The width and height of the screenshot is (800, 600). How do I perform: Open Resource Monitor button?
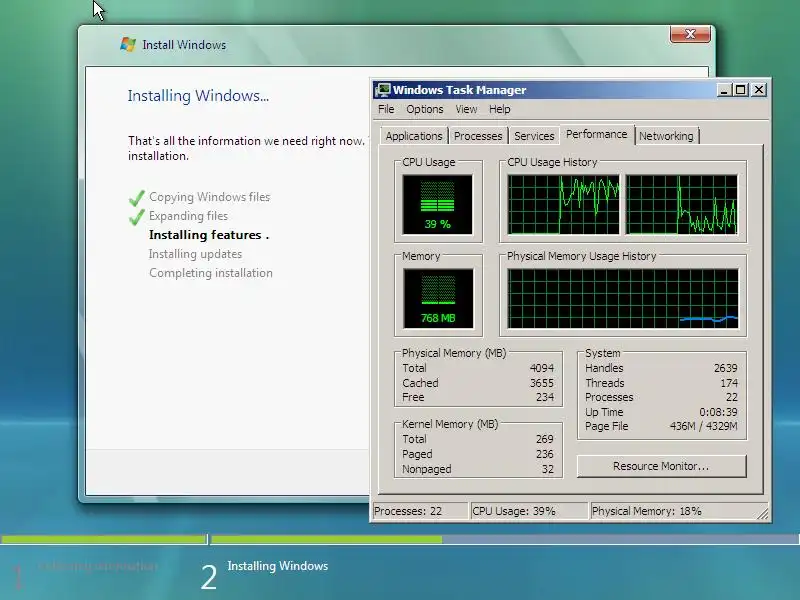(661, 466)
